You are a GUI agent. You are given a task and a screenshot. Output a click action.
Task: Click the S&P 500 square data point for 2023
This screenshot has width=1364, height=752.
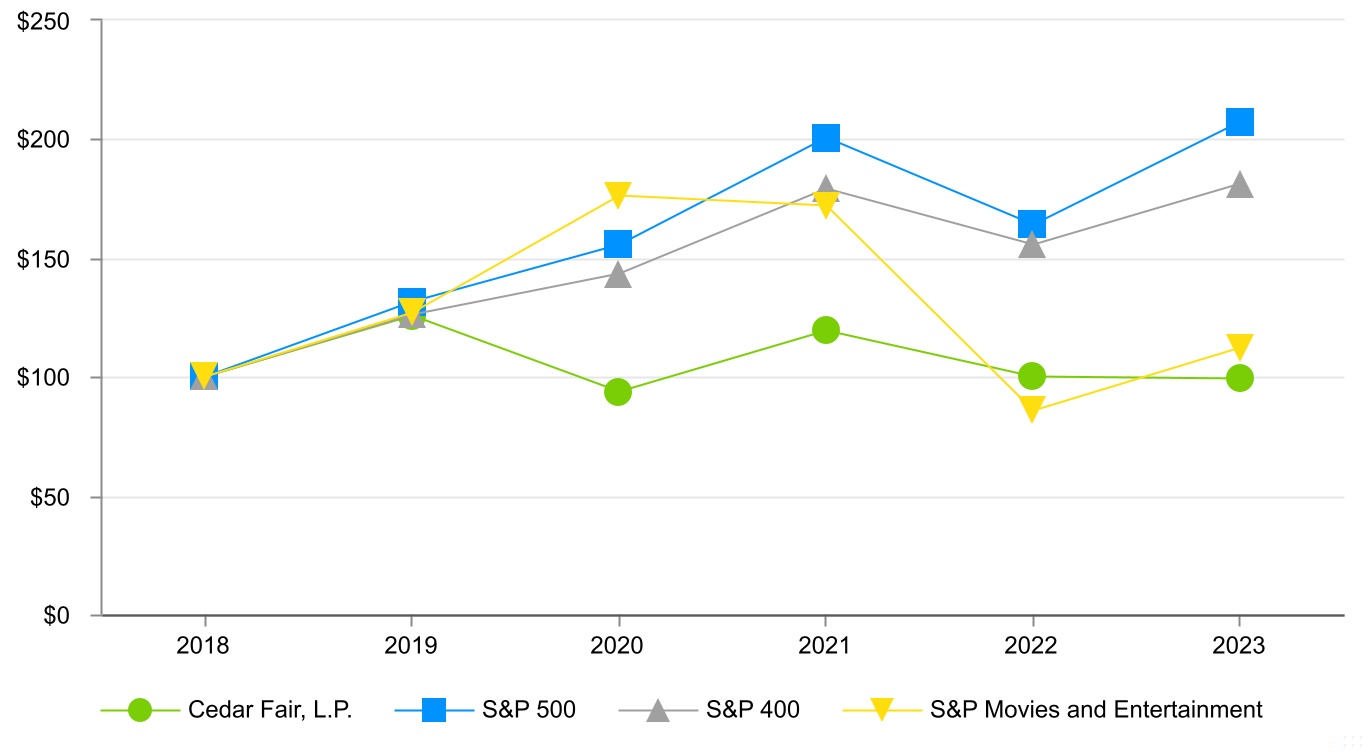click(x=1240, y=122)
